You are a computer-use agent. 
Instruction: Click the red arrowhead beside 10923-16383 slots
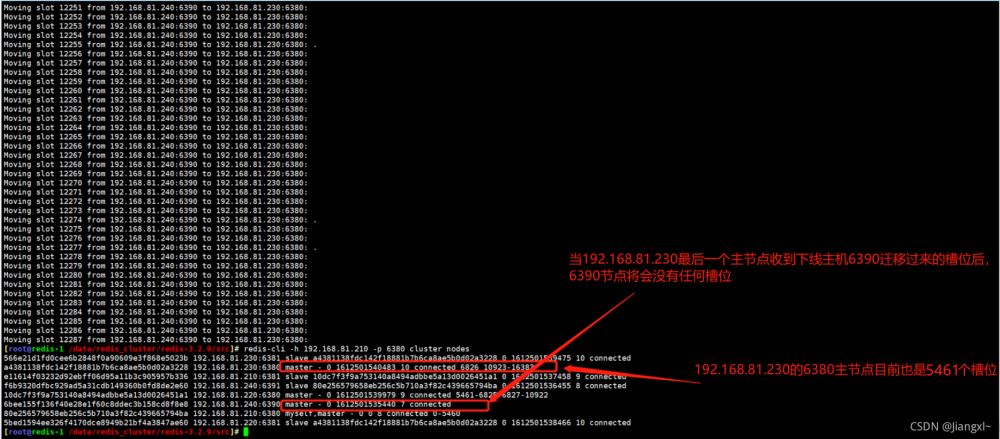[574, 368]
